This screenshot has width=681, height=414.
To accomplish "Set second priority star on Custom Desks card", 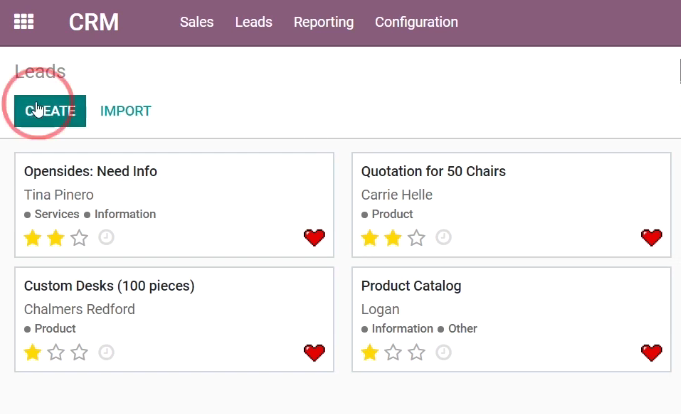I will click(x=56, y=352).
